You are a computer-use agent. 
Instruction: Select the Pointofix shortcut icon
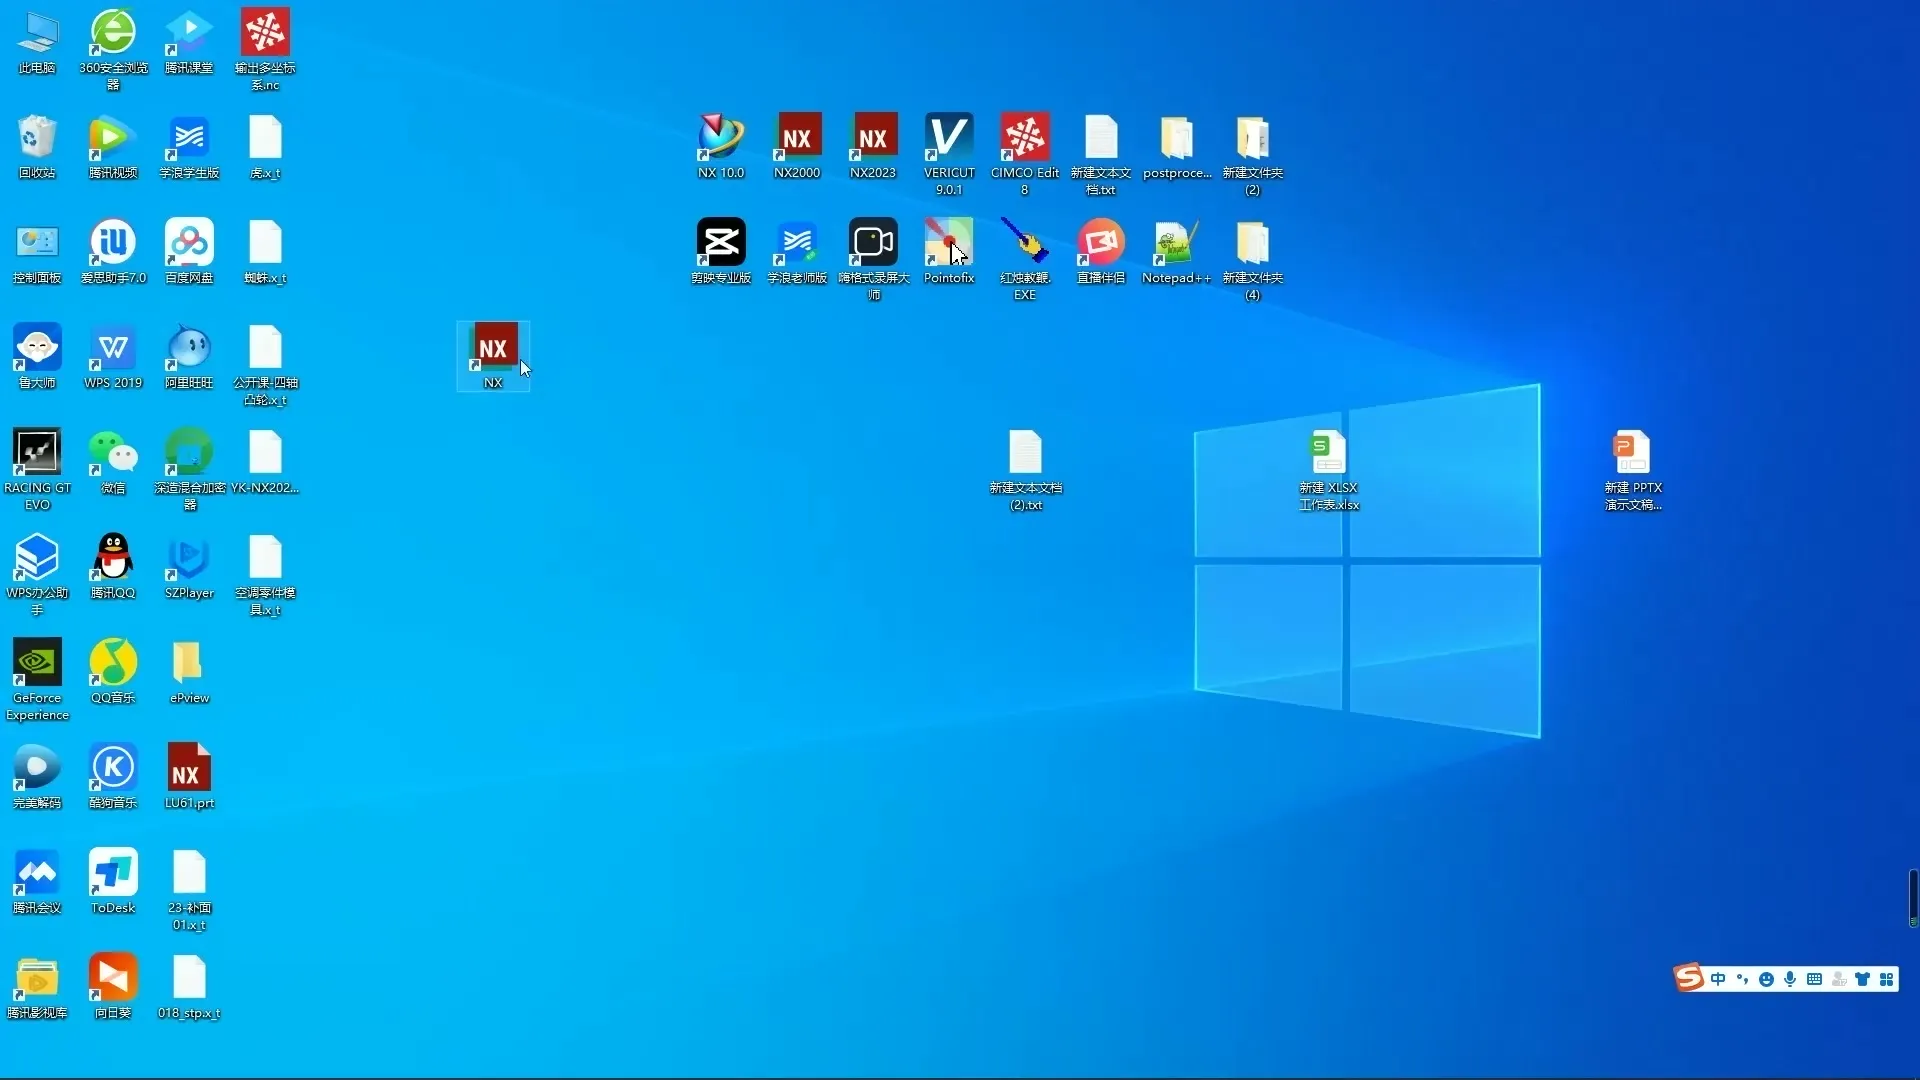pos(948,243)
